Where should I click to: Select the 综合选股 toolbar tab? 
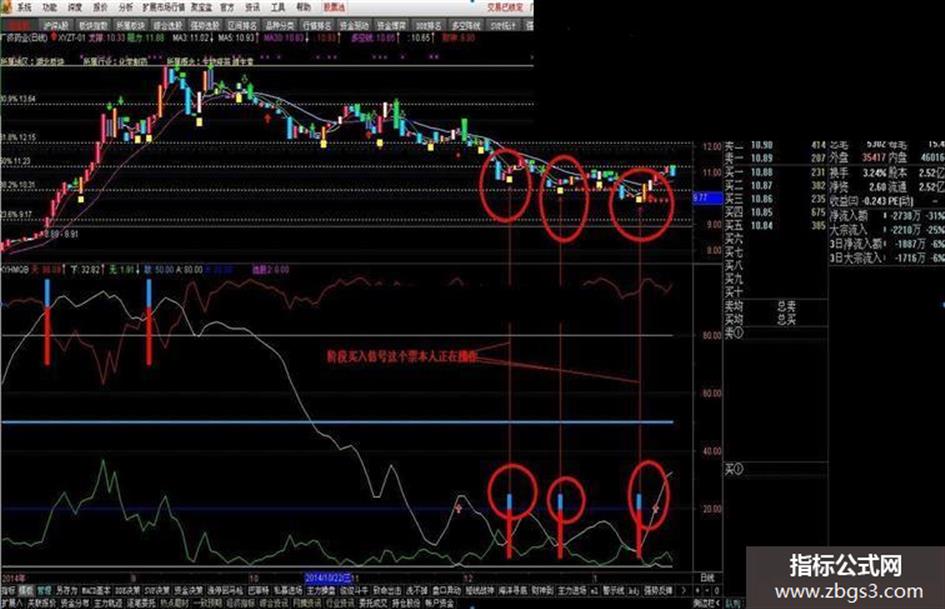click(168, 25)
